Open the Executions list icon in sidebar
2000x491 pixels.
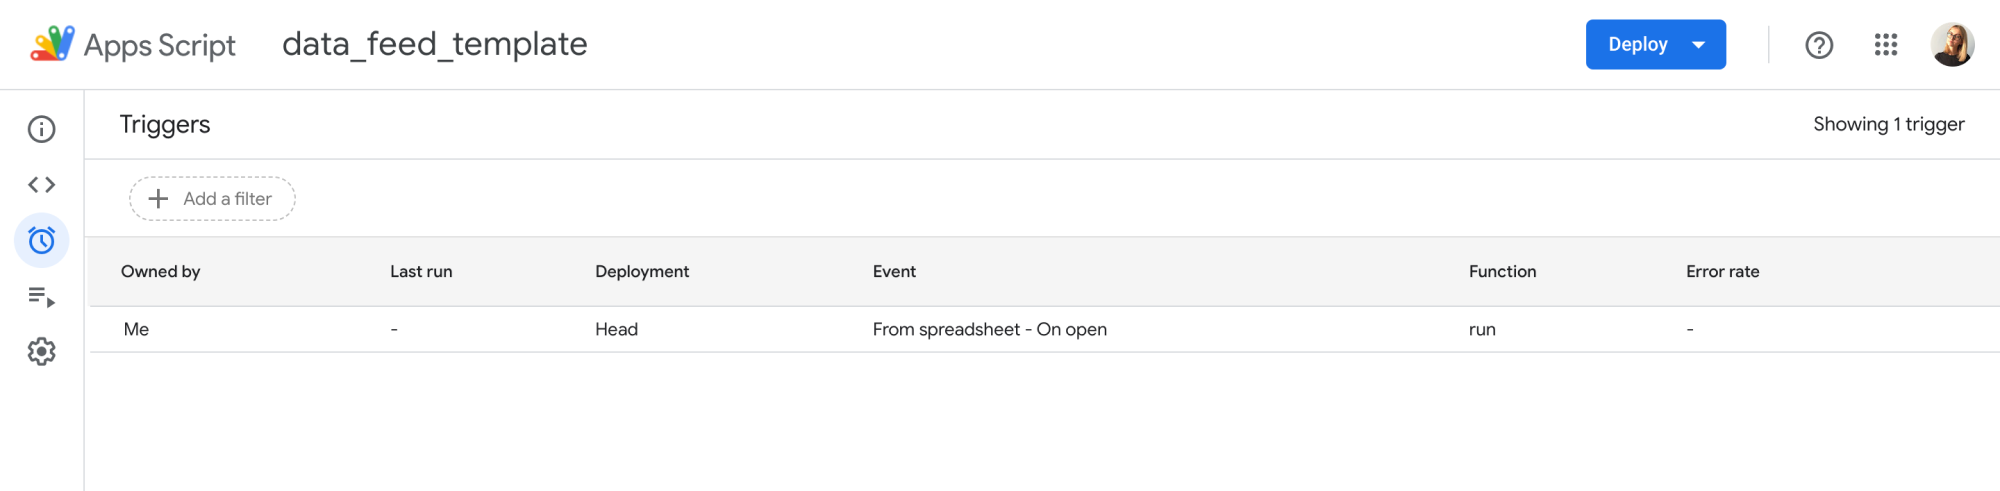[x=42, y=297]
